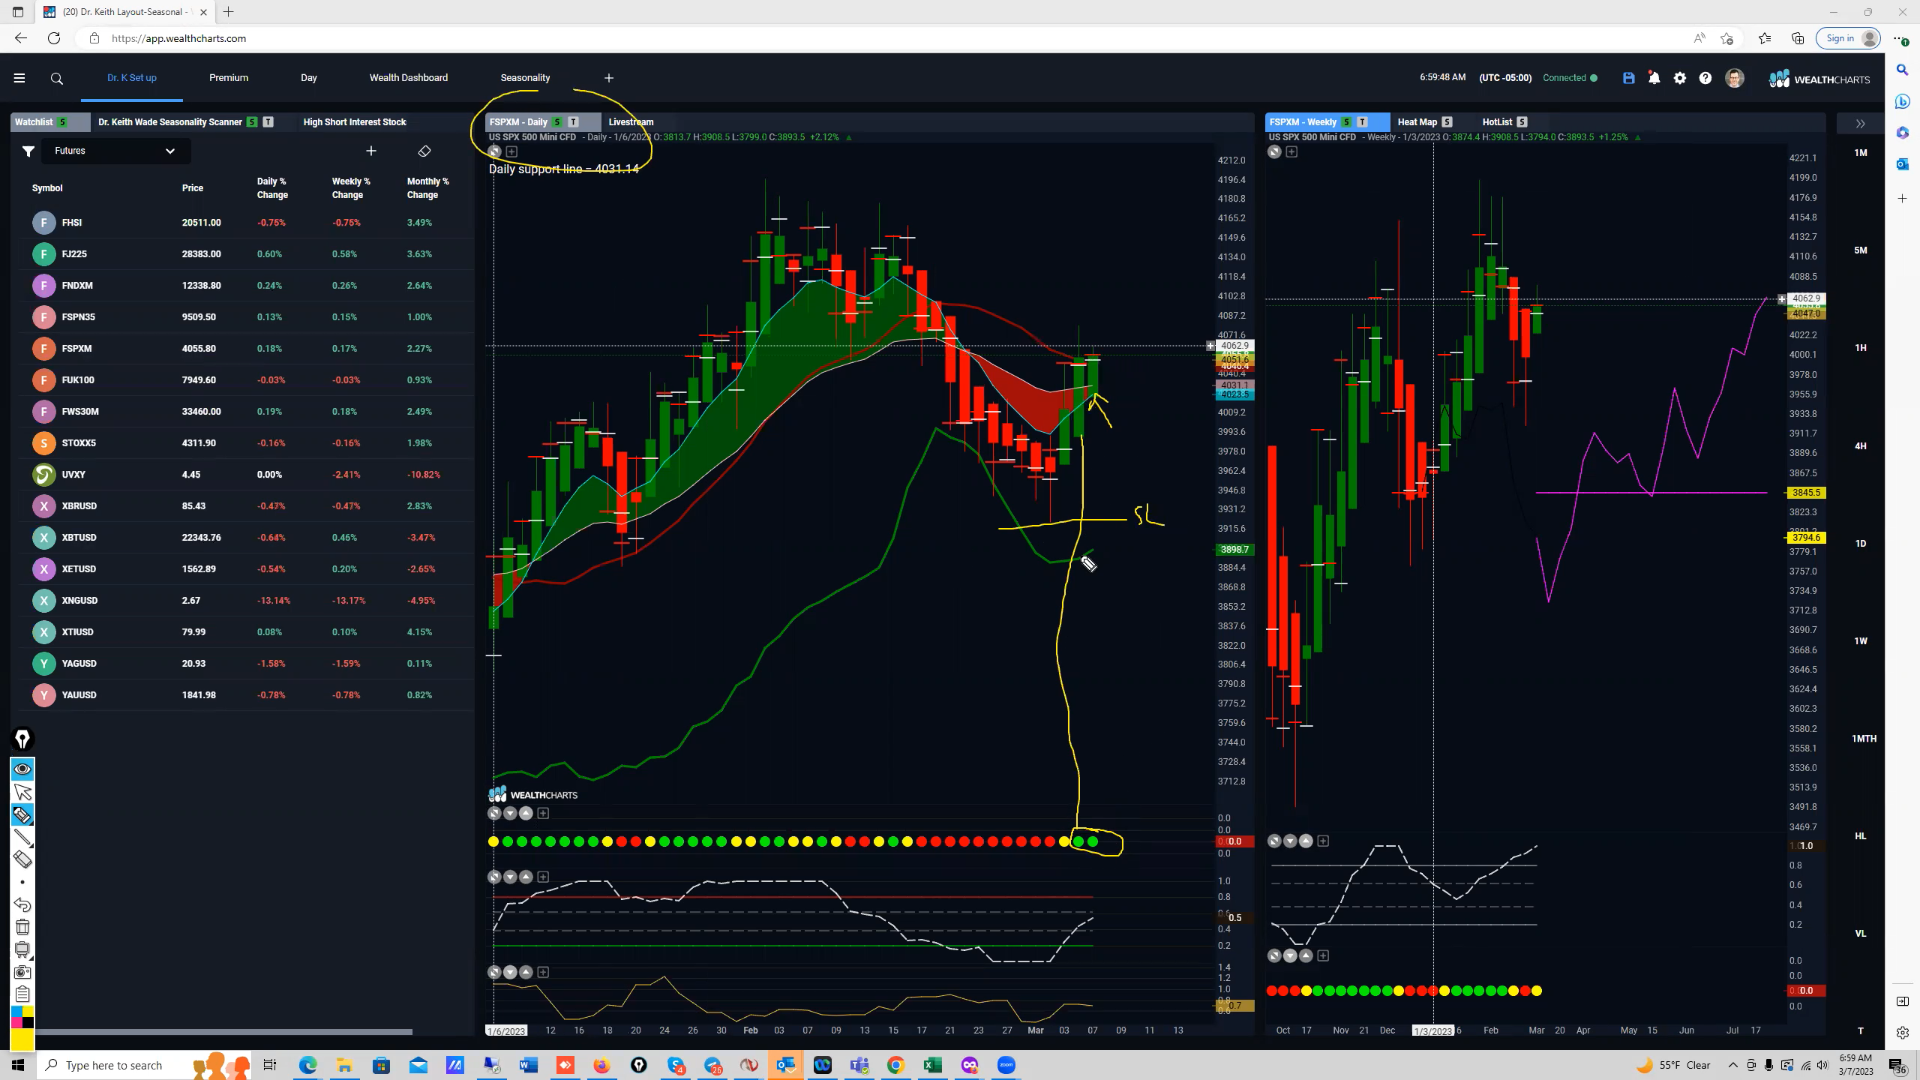Choose the dot pen size icon
The width and height of the screenshot is (1920, 1080).
[22, 882]
